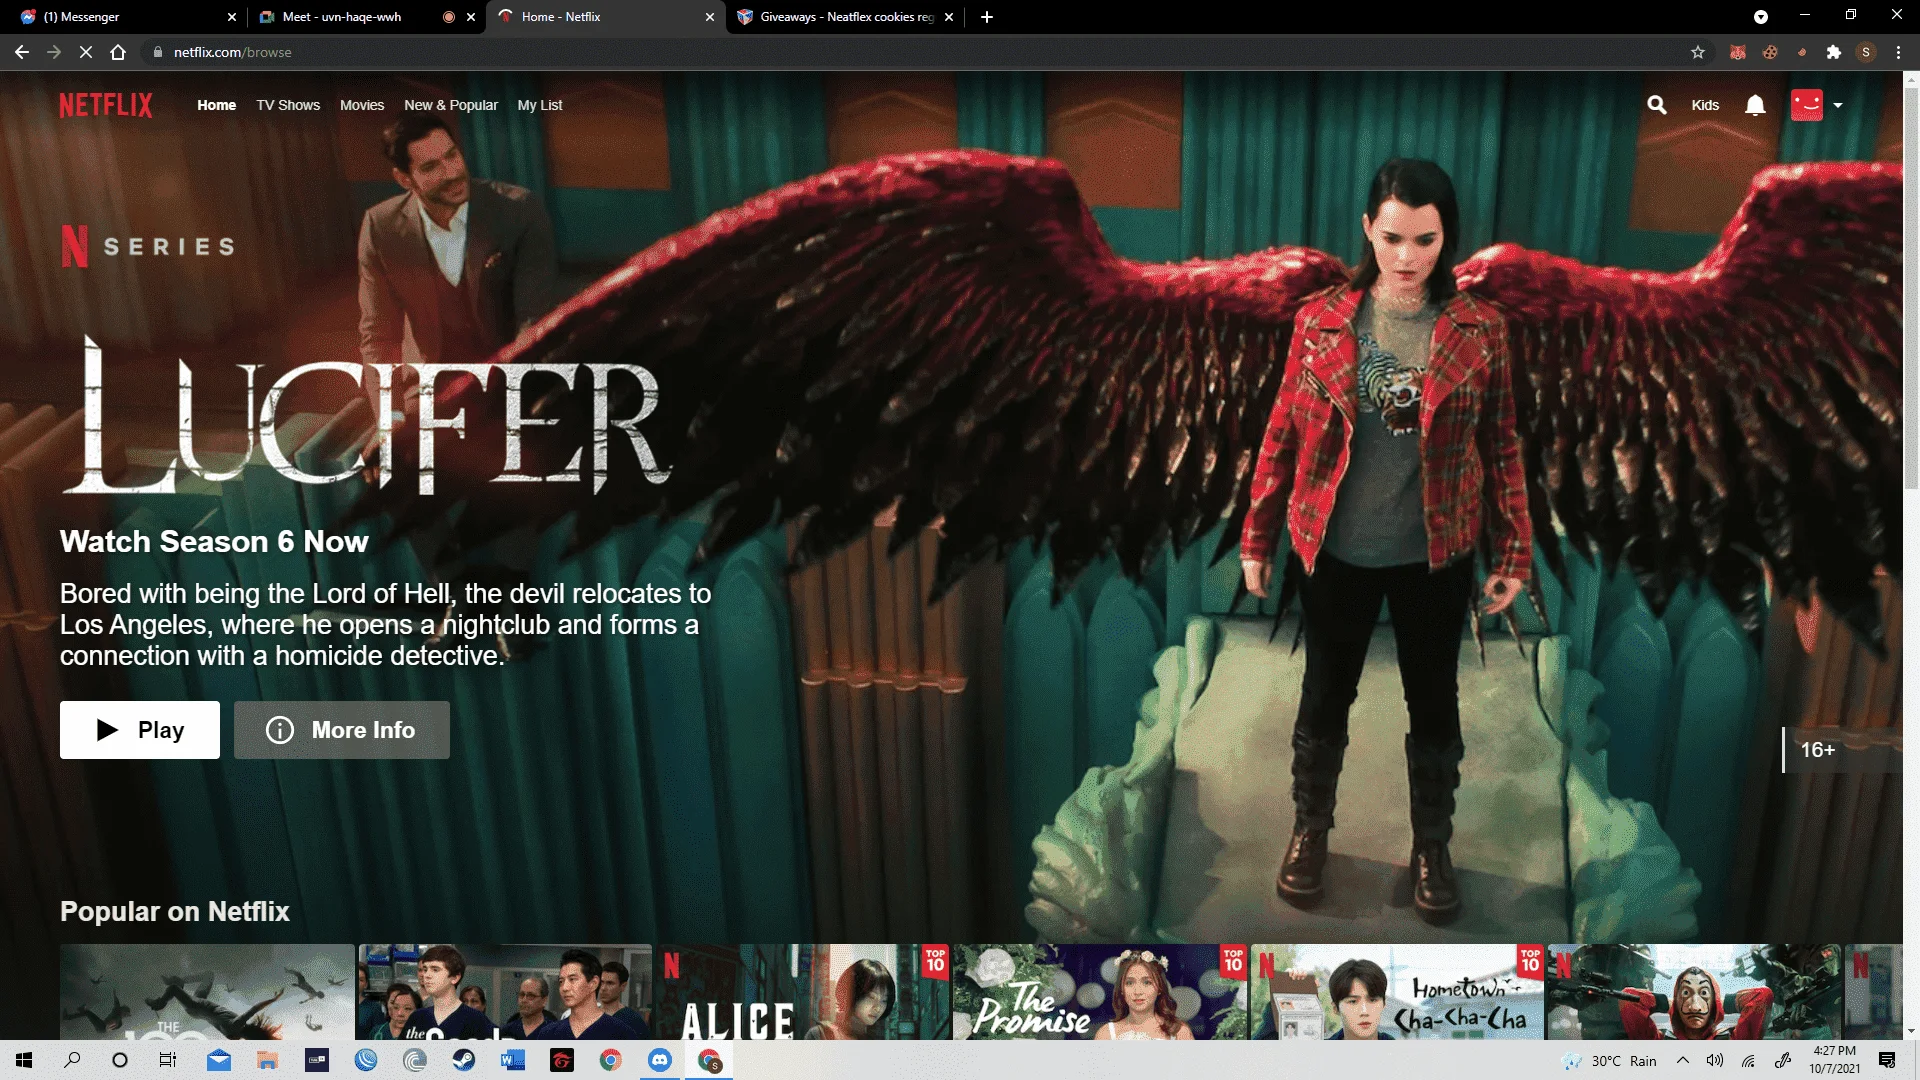Switch to the Meet uvn-haqe-wwh tab
The height and width of the screenshot is (1080, 1920).
click(x=365, y=17)
